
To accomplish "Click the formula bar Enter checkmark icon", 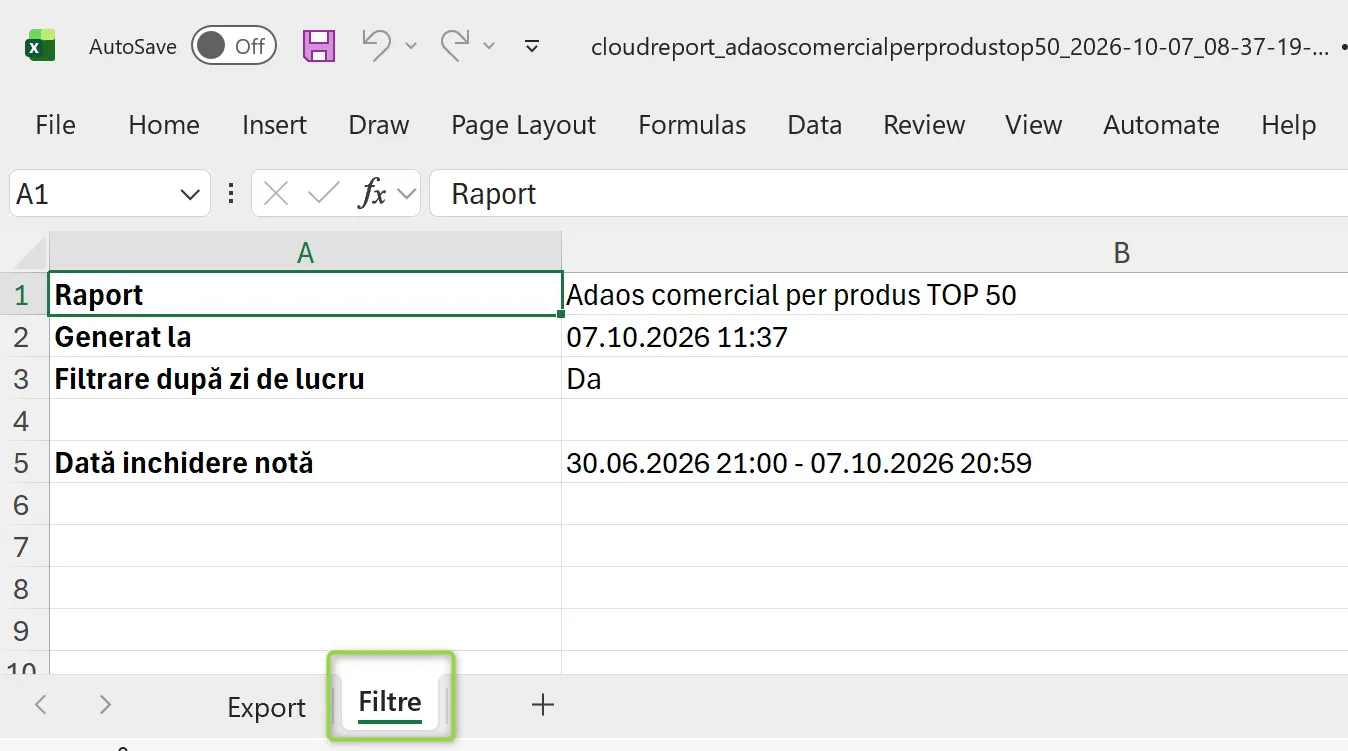I will coord(323,194).
